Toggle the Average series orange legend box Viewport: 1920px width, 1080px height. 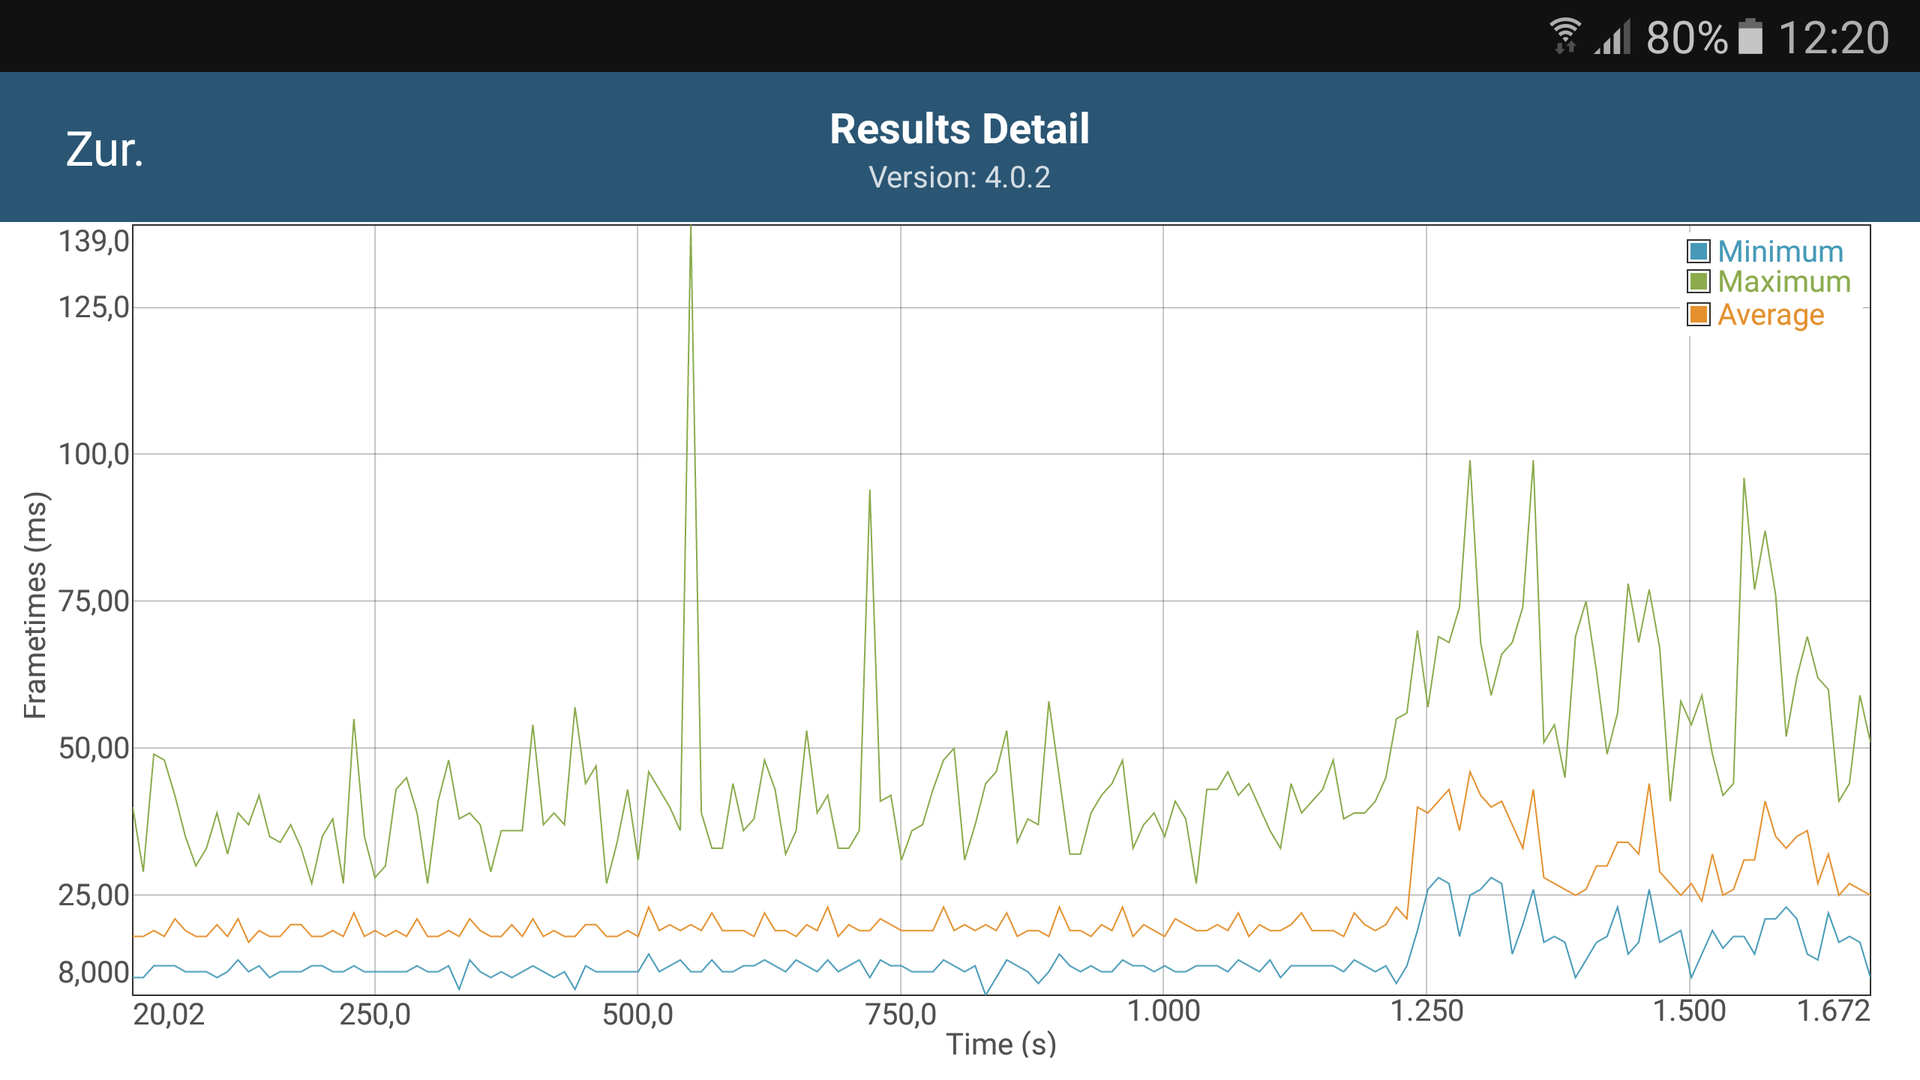(1698, 314)
